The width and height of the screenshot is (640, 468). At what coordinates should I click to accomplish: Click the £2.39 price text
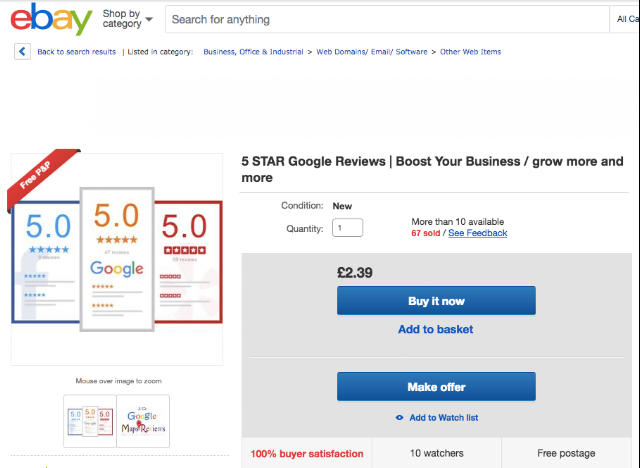tap(355, 273)
